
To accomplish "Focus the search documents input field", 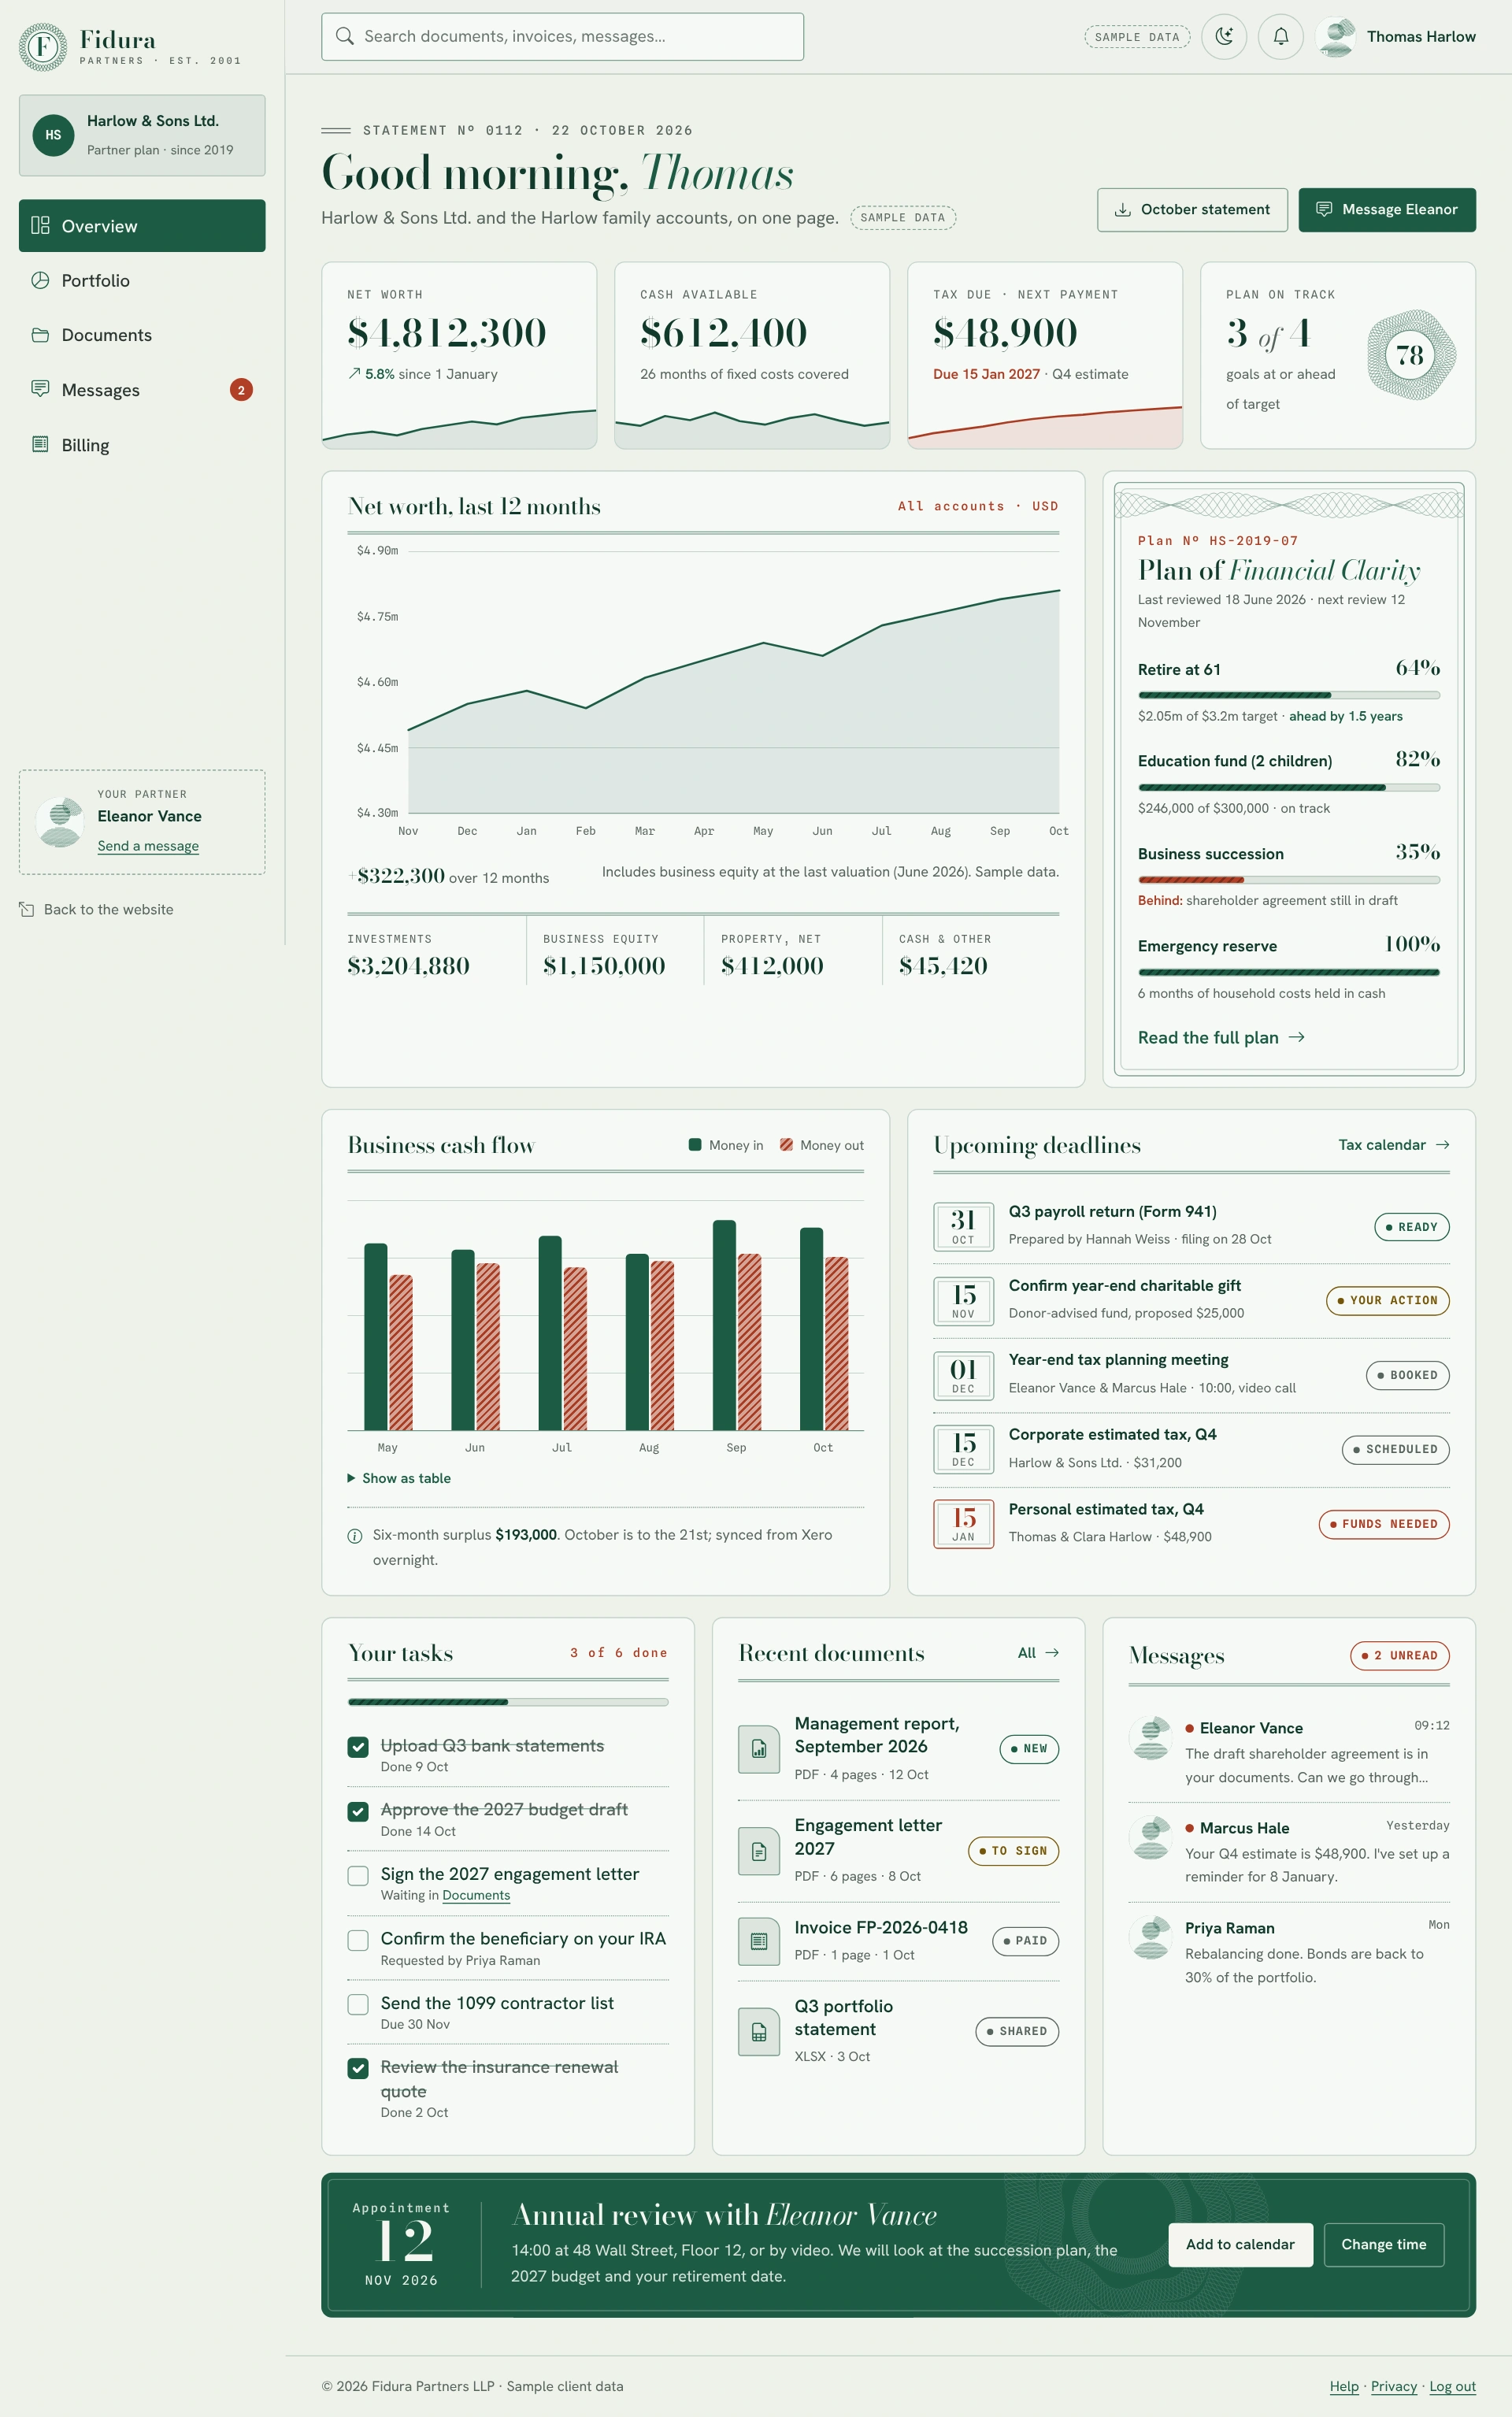I will (562, 36).
